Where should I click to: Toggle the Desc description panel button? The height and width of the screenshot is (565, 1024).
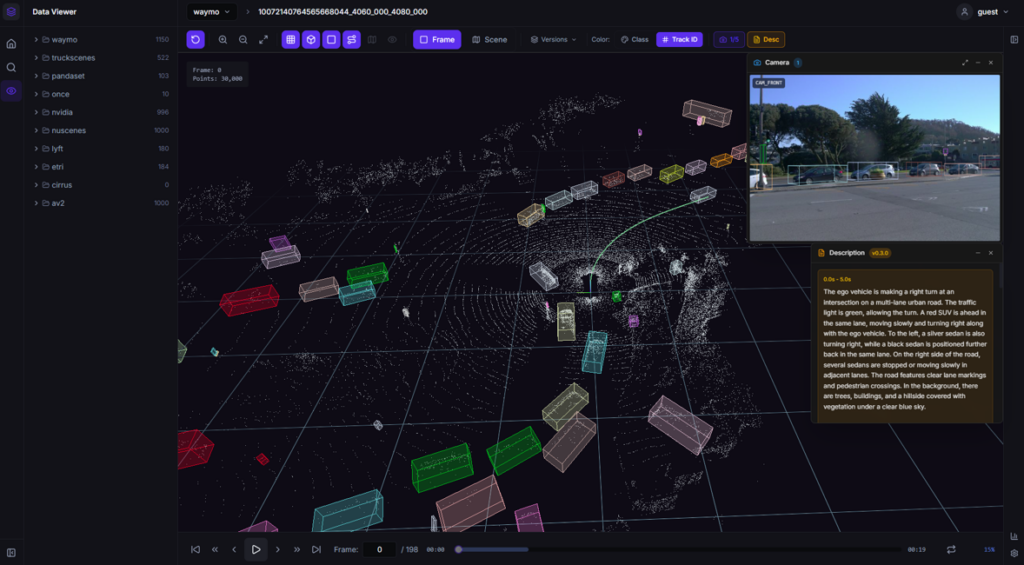pos(765,40)
